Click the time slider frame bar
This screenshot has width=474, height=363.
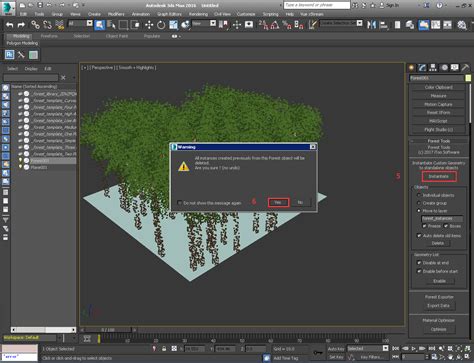[108, 330]
